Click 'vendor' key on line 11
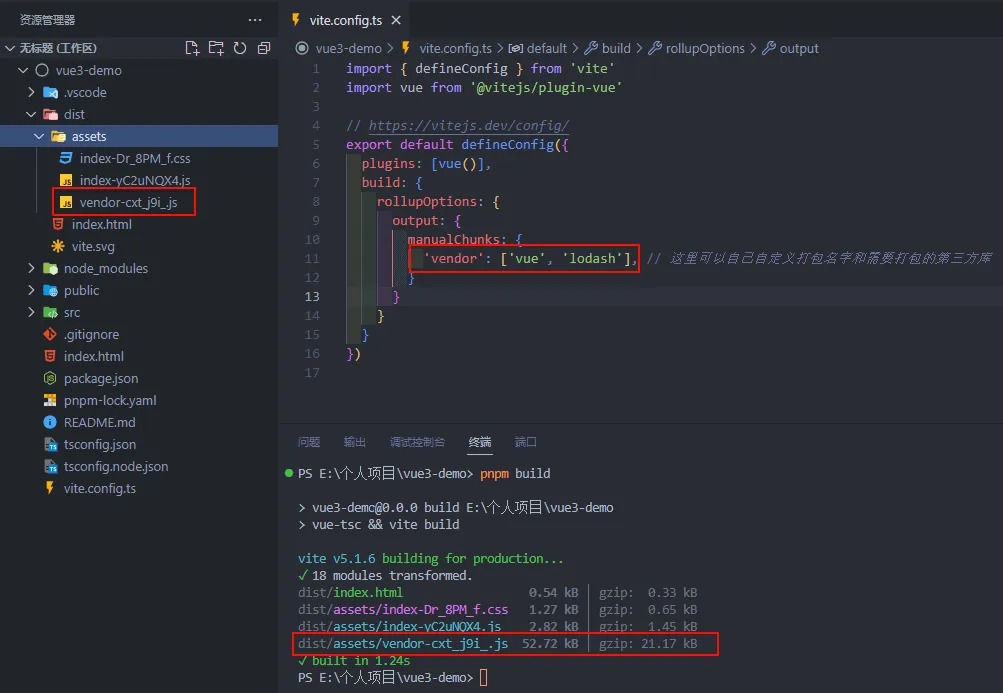1003x693 pixels. click(x=454, y=259)
